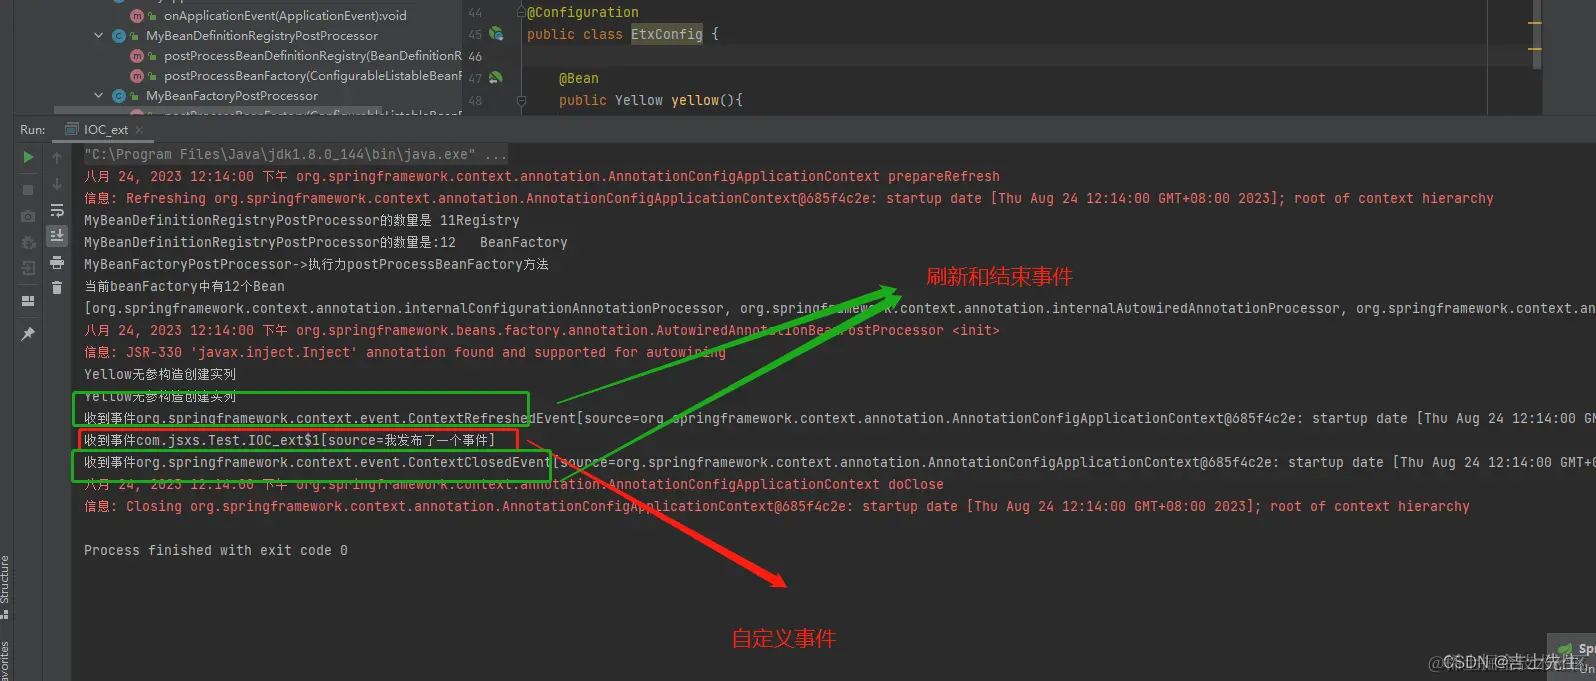
Task: Collapse the MyBeanFactoryPostProcessor tree node
Action: tap(98, 96)
